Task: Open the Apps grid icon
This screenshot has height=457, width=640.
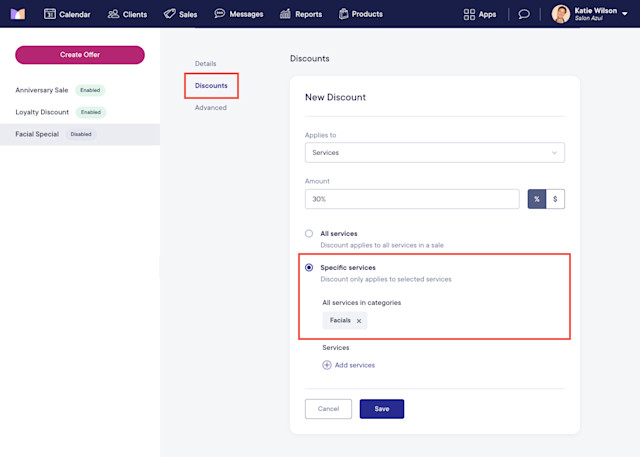Action: coord(469,14)
